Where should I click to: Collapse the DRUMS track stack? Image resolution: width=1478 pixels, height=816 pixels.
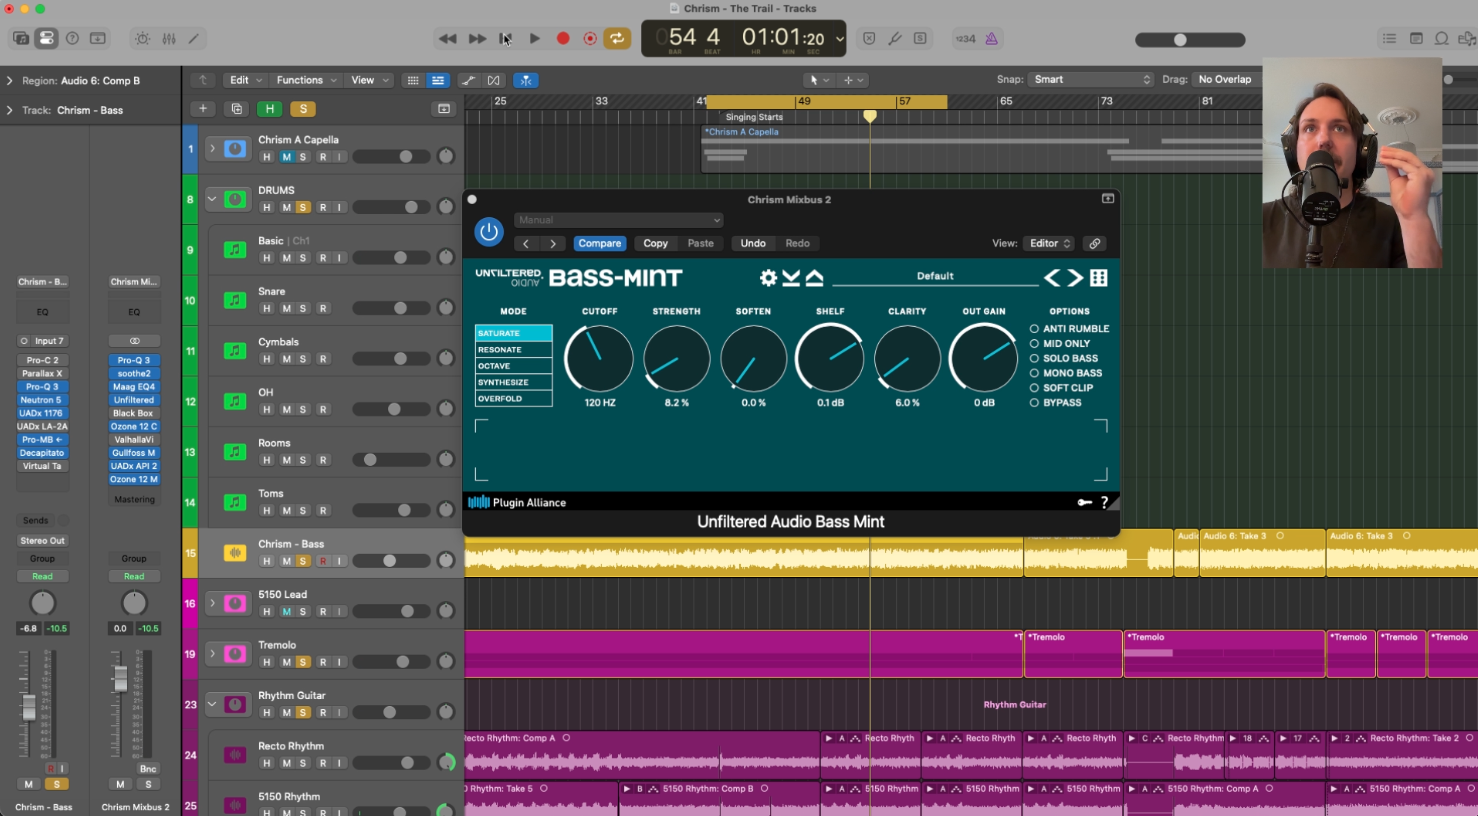(212, 199)
